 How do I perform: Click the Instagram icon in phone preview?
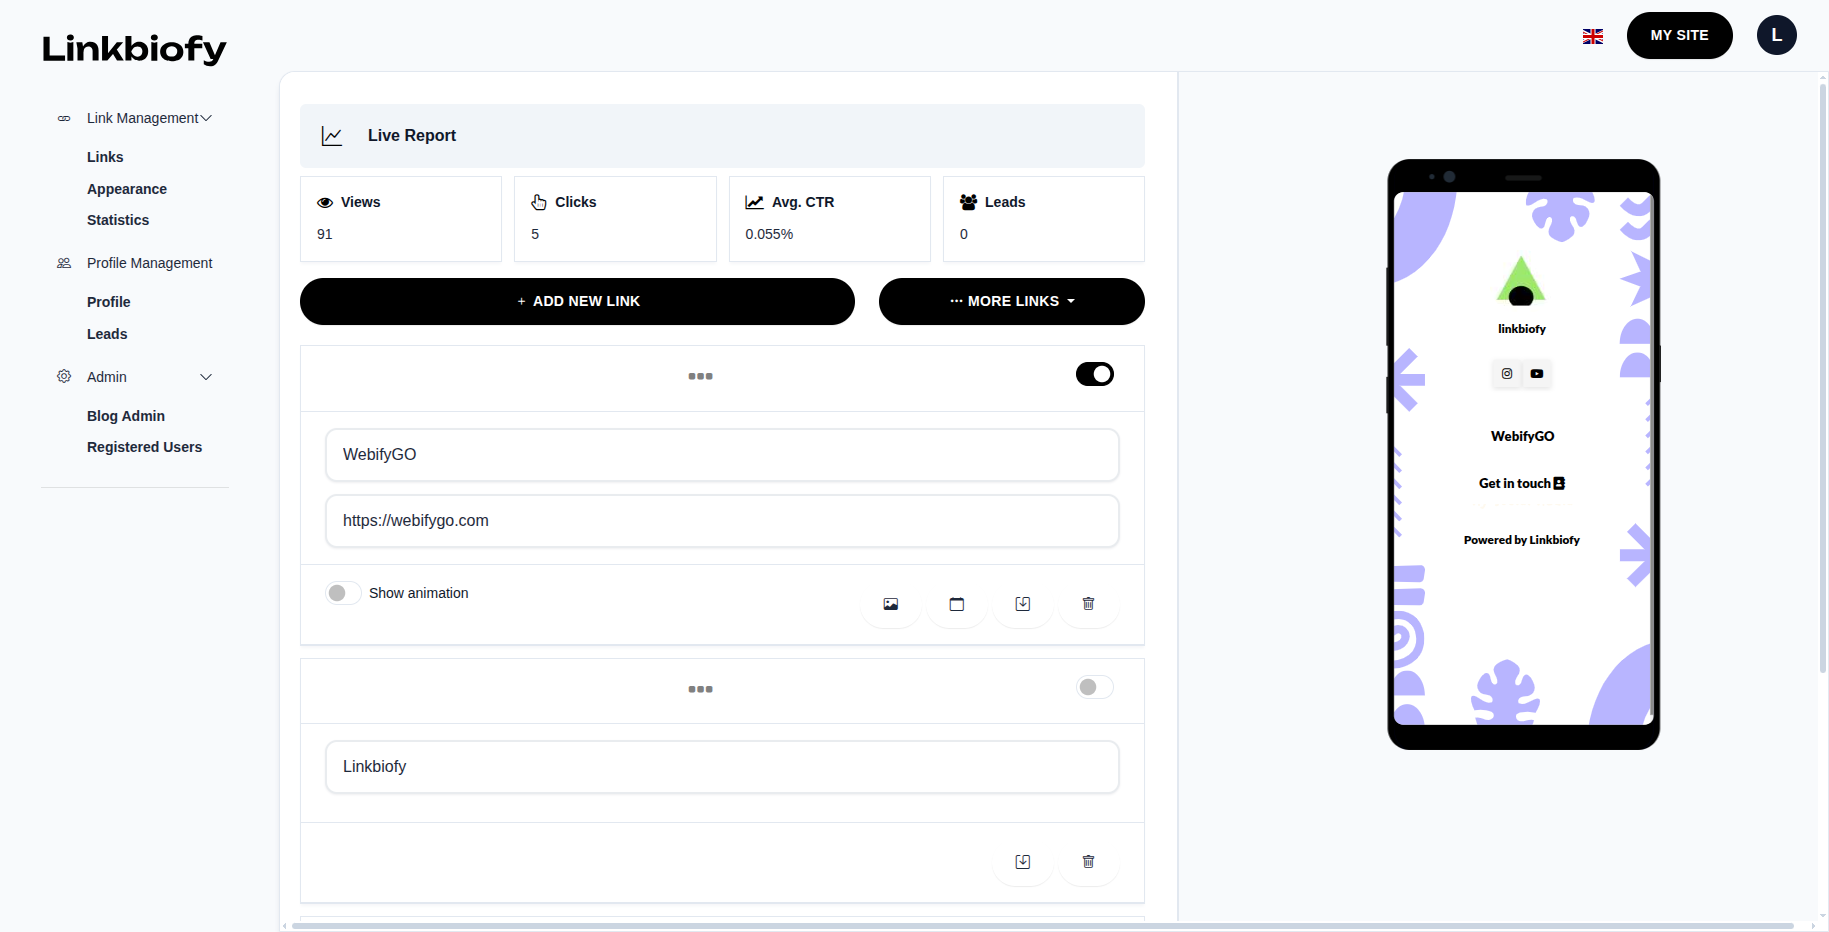tap(1507, 374)
